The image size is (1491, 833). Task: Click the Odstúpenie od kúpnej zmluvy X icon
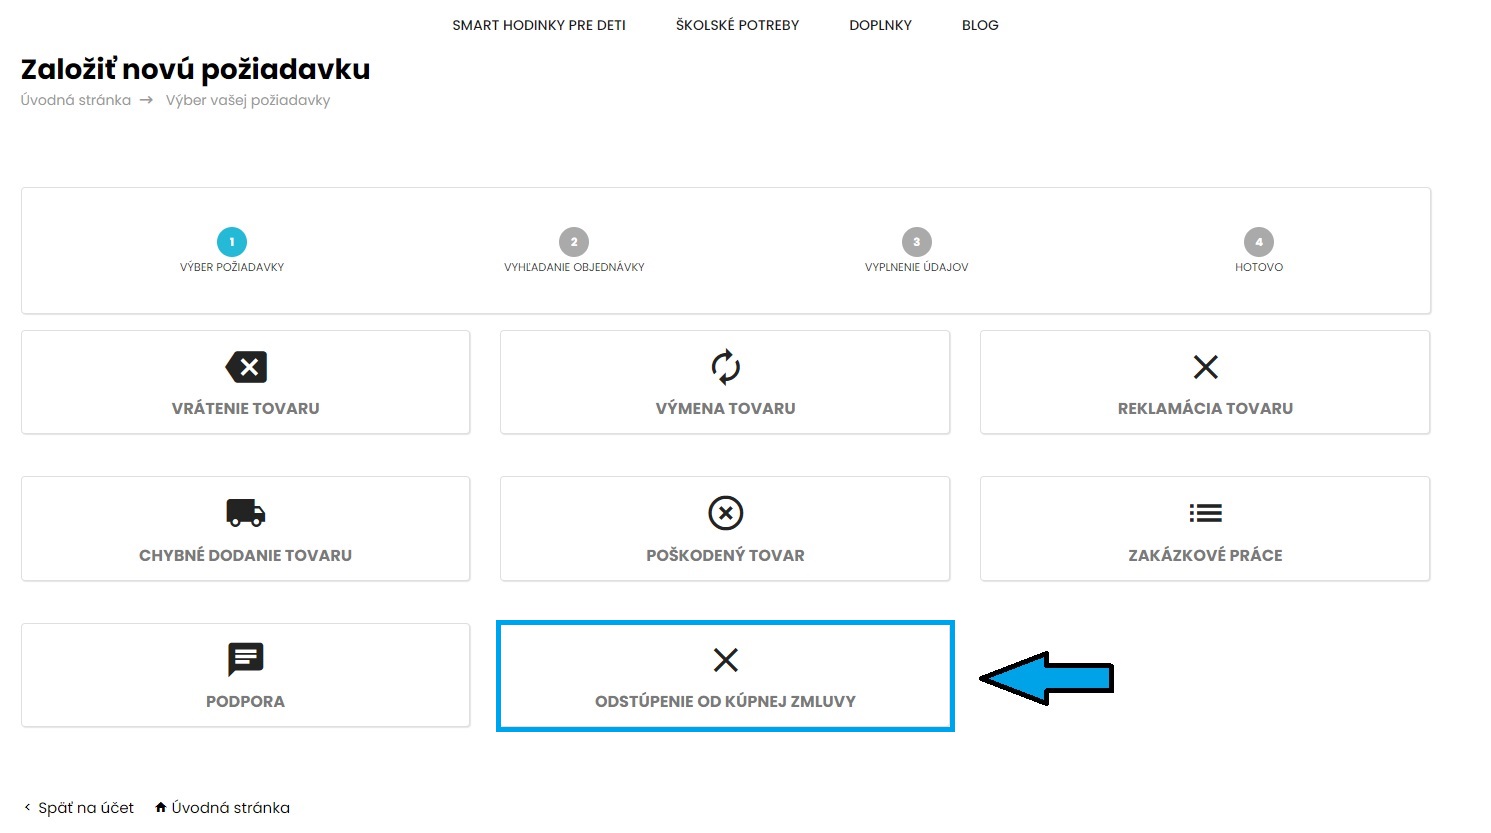click(725, 660)
